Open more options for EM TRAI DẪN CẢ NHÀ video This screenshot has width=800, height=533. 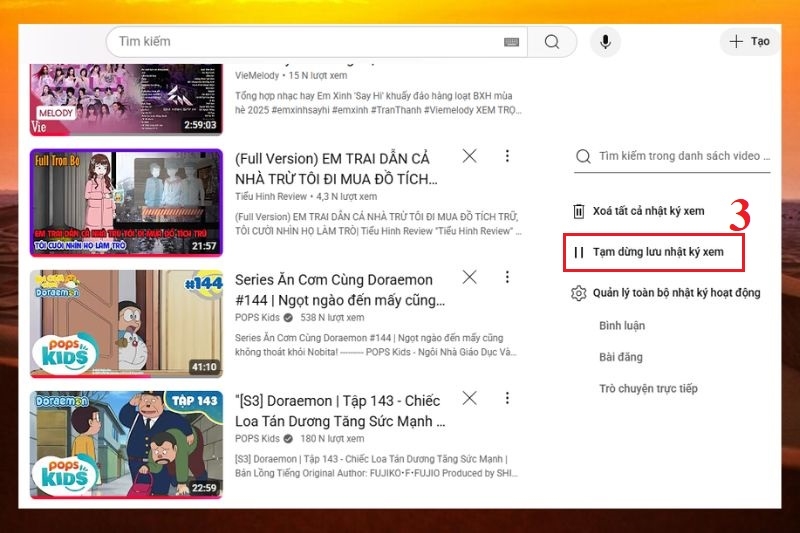click(507, 156)
